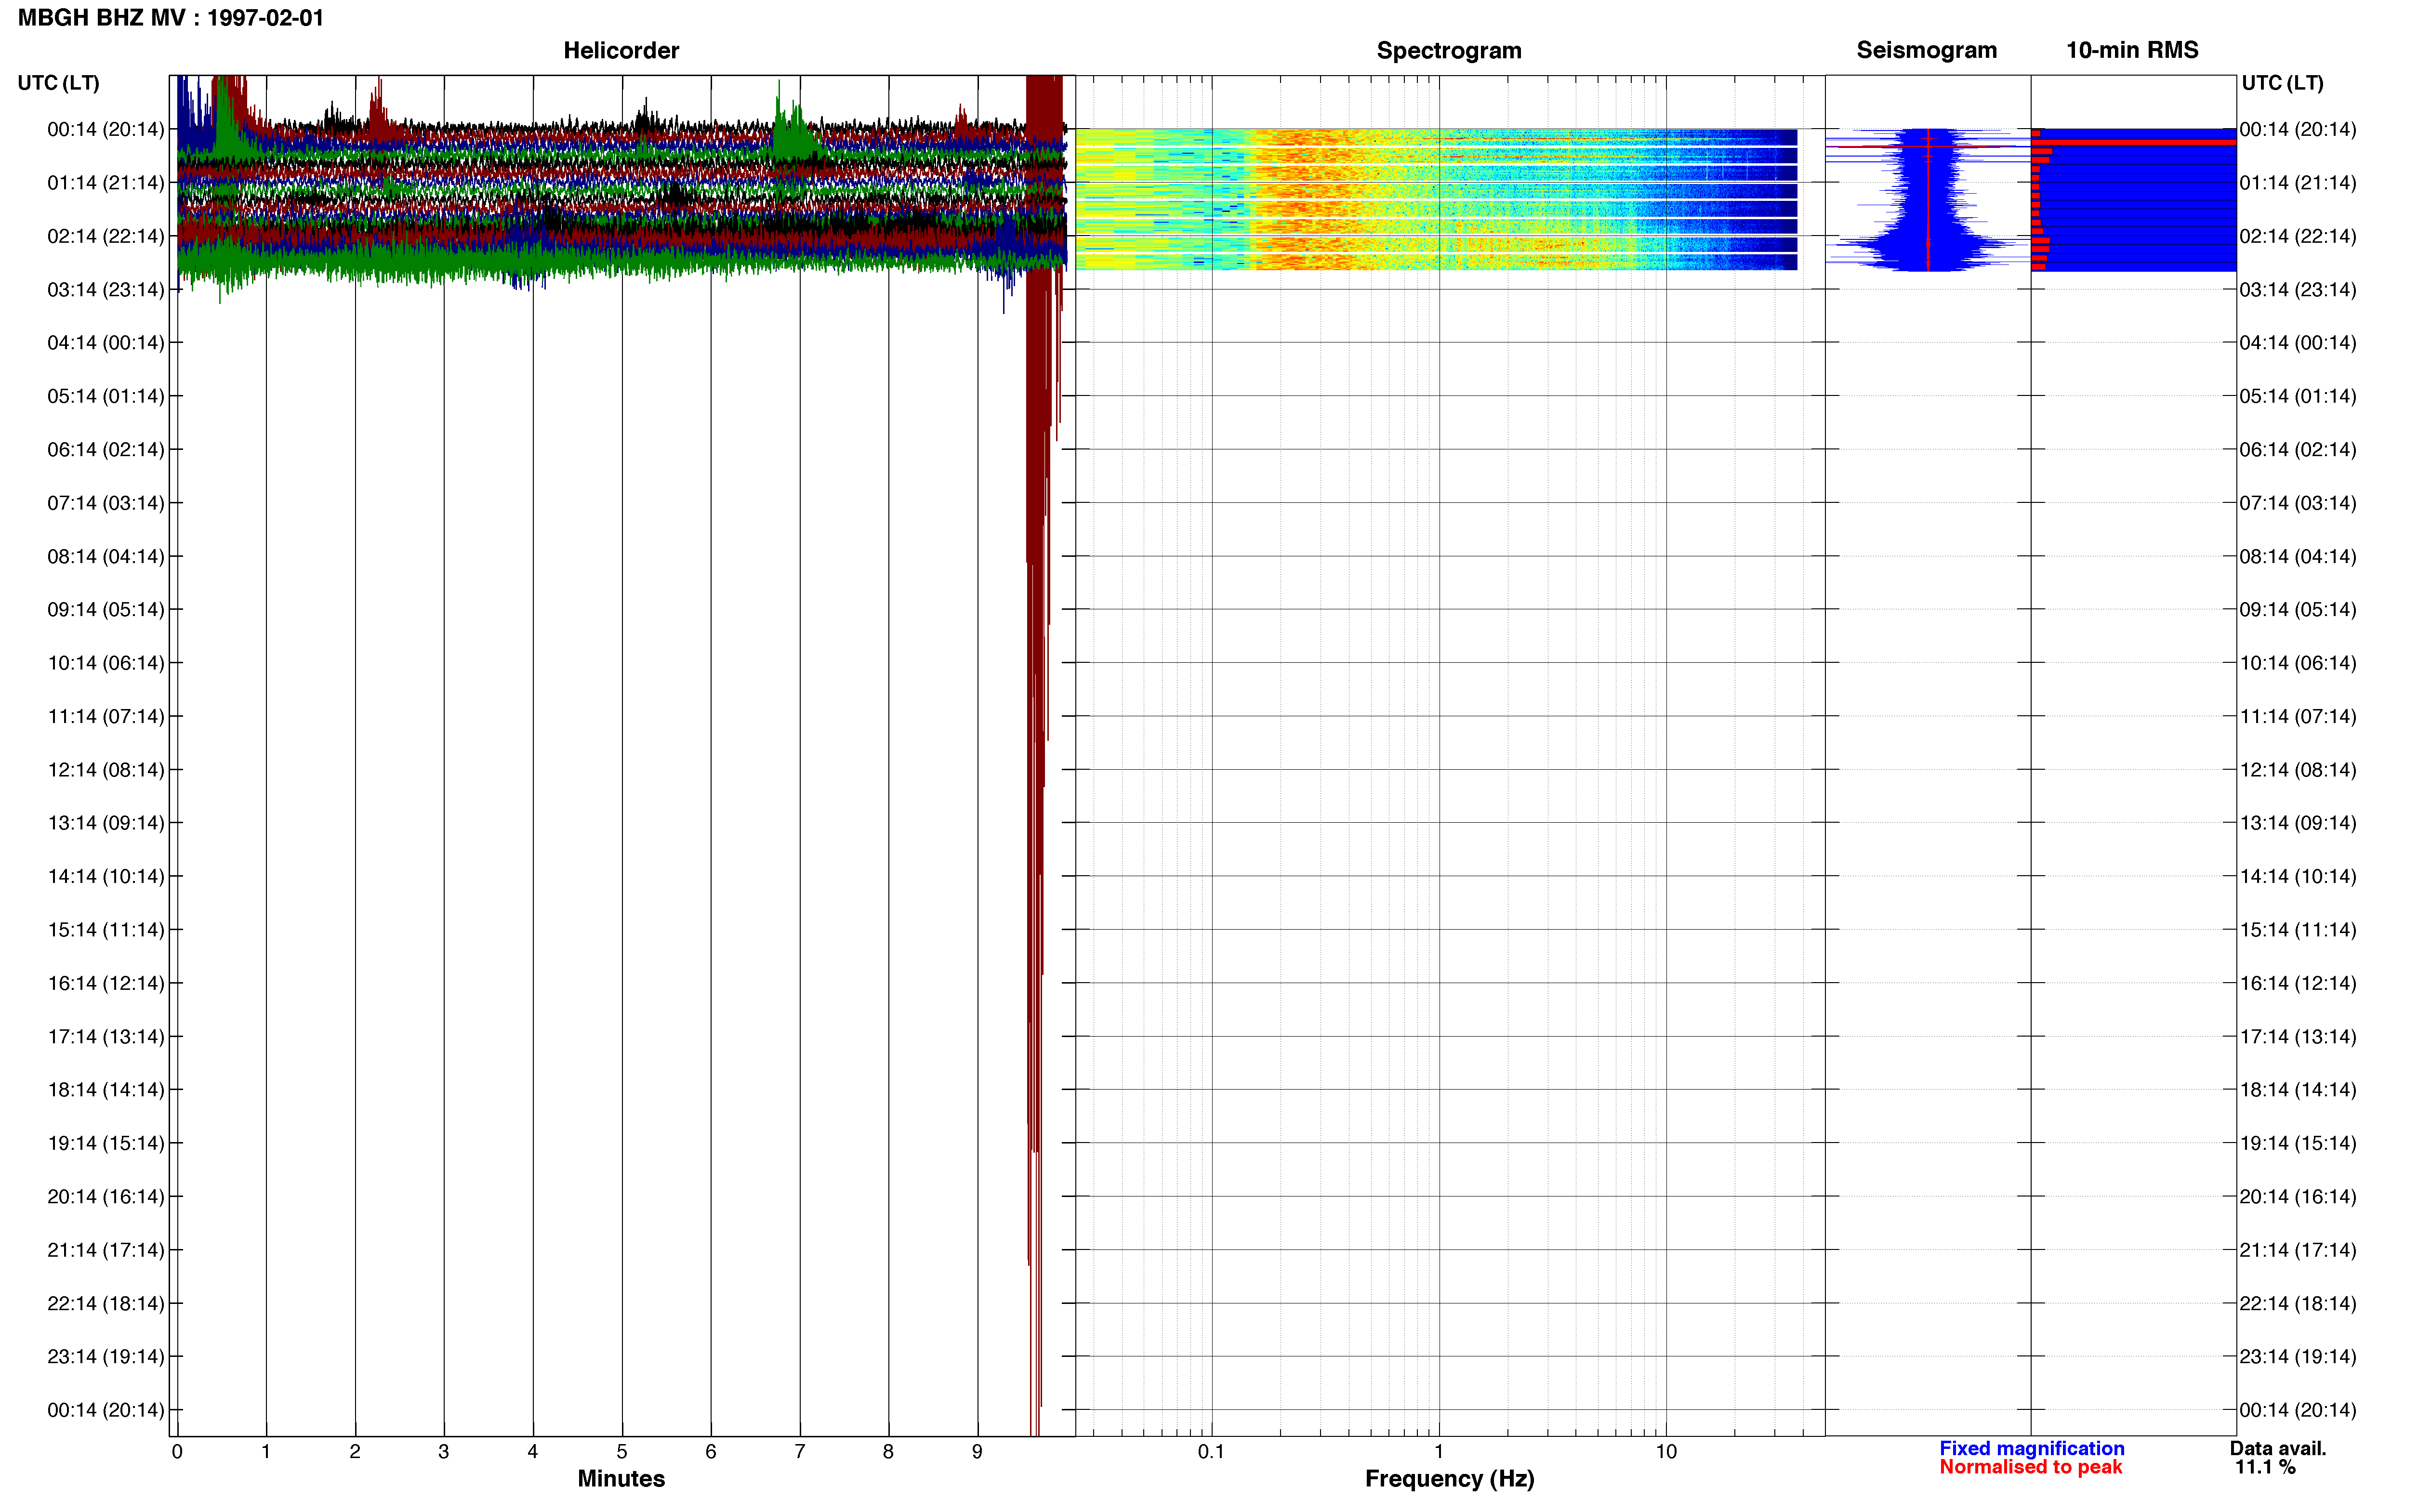Click left-axis label '01:14 (21:14)'
The height and width of the screenshot is (1512, 2418).
106,182
